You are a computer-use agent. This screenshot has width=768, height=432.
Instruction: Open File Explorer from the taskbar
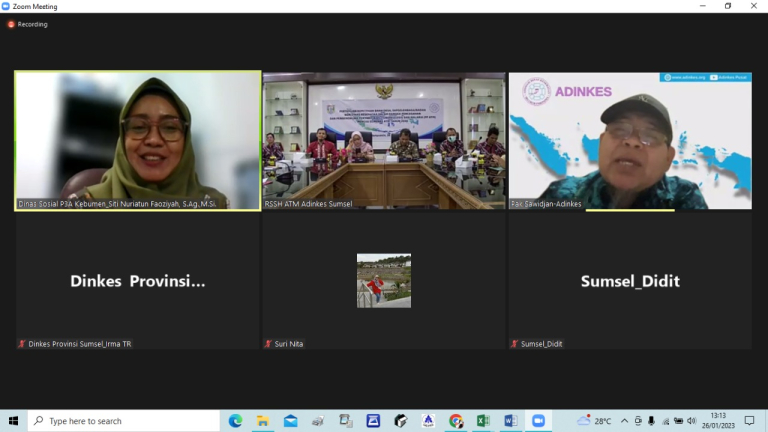263,421
